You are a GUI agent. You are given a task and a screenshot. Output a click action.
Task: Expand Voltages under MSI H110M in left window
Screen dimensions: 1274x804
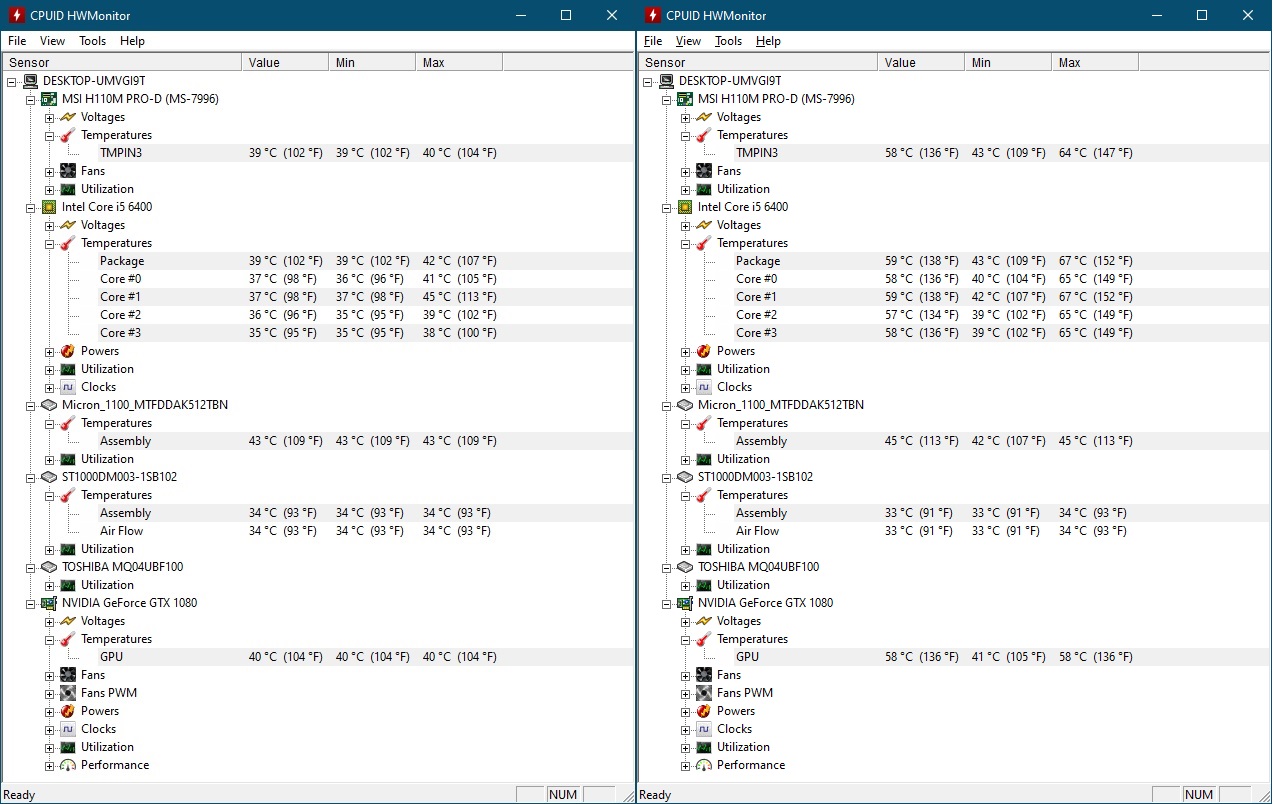click(49, 117)
